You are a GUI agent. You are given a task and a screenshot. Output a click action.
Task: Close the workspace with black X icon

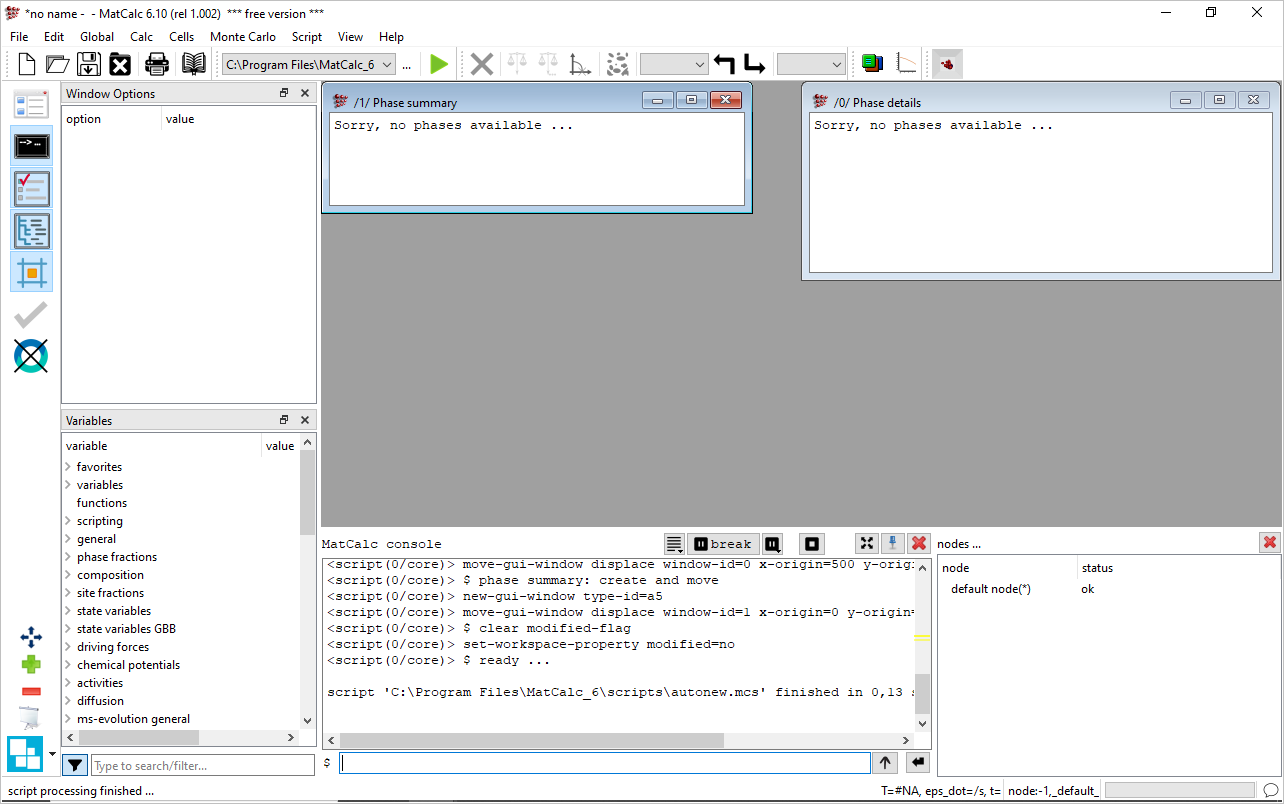120,64
